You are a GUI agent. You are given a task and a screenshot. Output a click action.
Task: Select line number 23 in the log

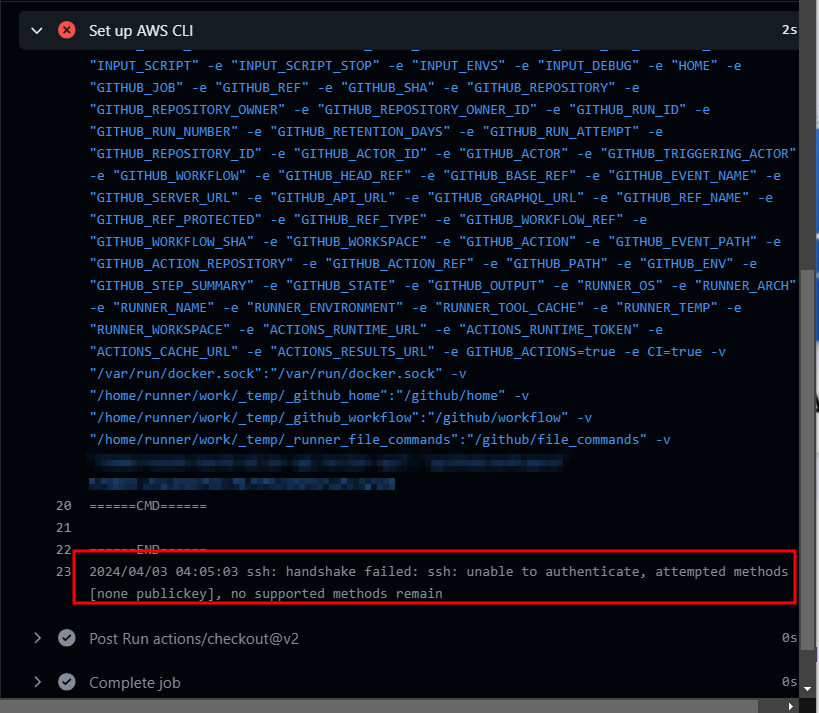[x=63, y=571]
